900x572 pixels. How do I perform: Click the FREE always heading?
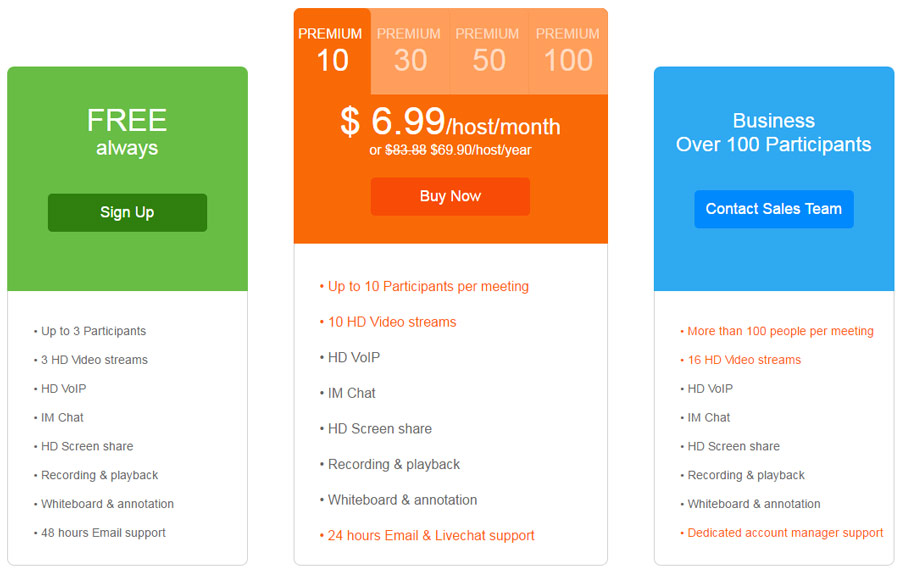127,131
